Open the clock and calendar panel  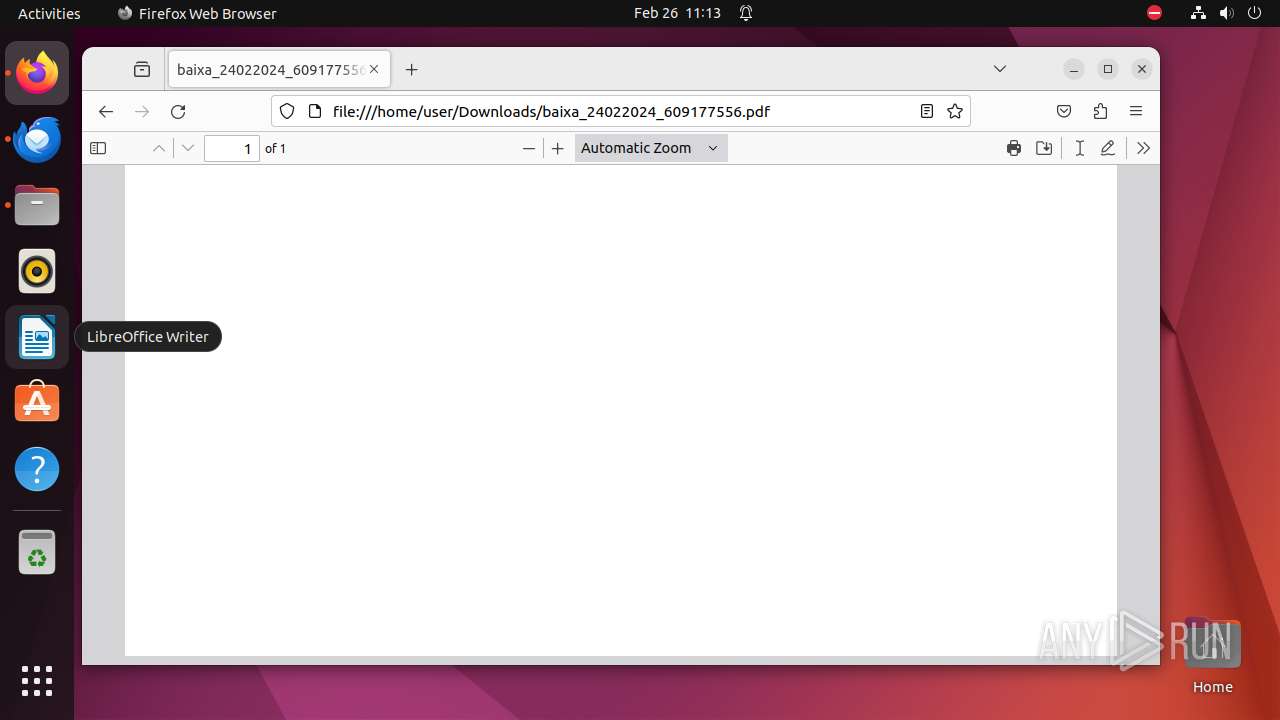[x=677, y=13]
